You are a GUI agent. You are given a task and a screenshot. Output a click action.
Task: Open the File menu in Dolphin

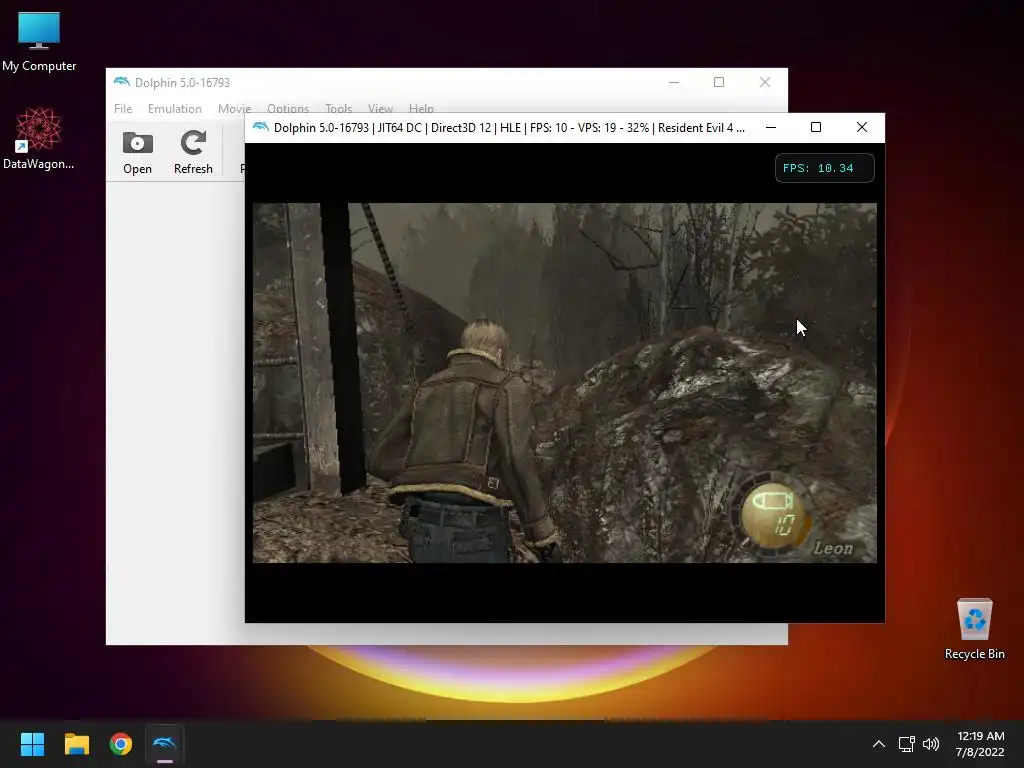point(123,108)
